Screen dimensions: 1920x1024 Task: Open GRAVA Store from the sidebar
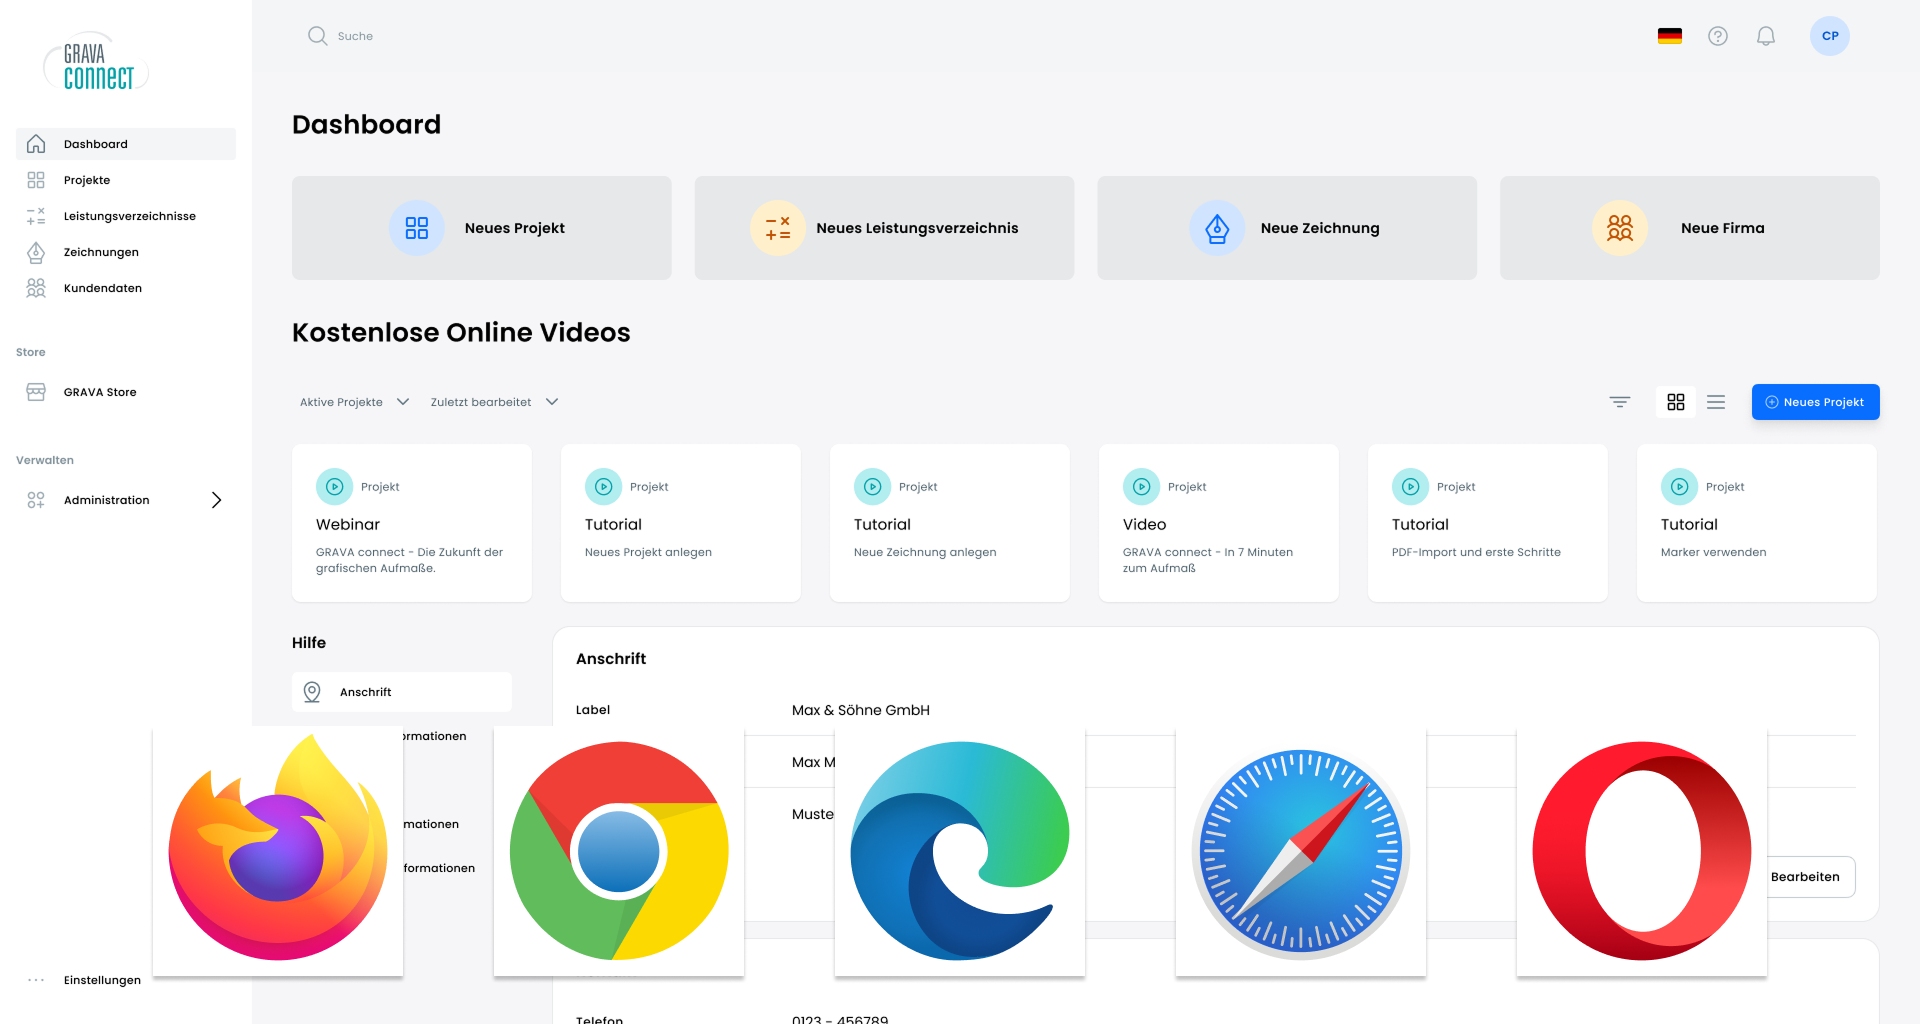[x=100, y=392]
